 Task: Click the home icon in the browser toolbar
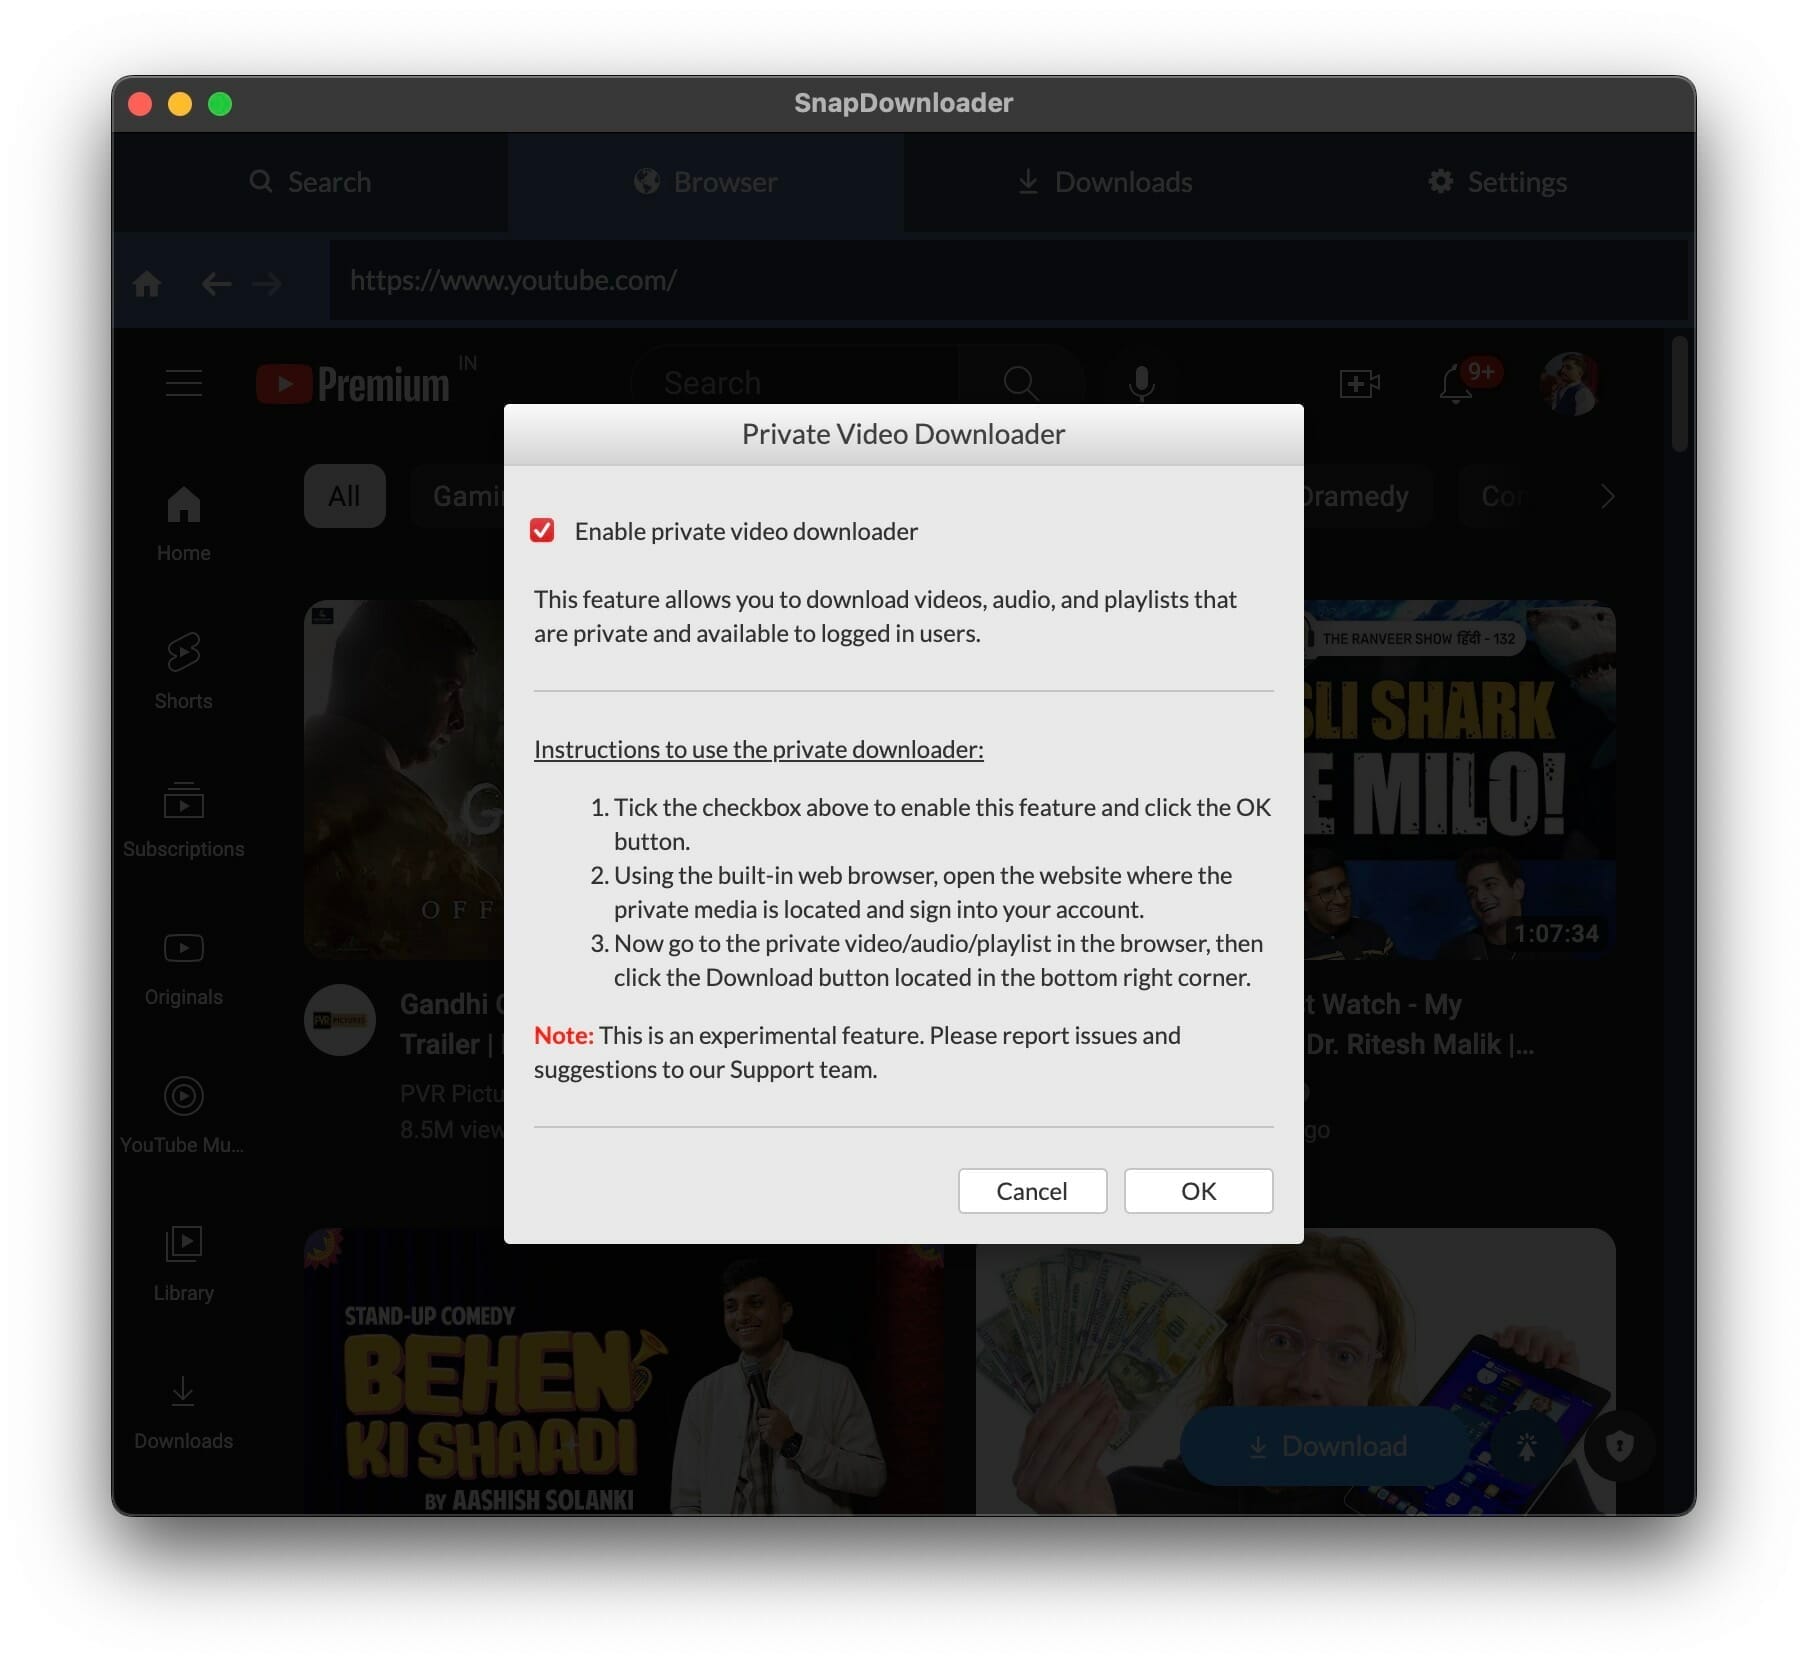148,282
